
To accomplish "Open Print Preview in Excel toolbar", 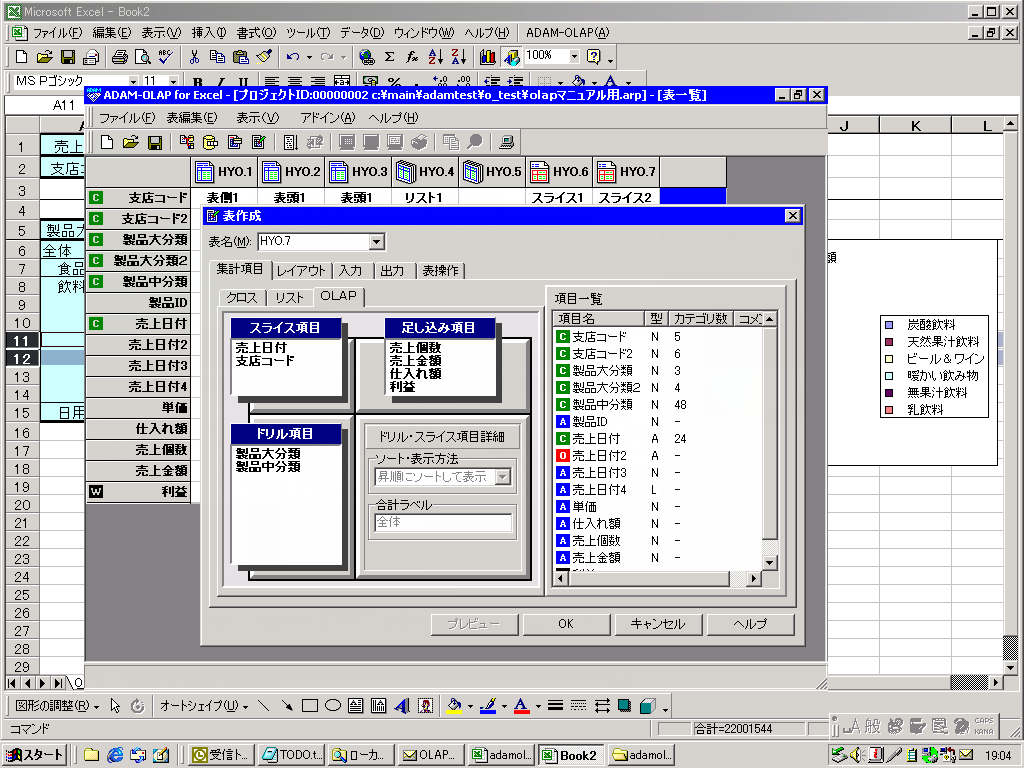I will 142,57.
